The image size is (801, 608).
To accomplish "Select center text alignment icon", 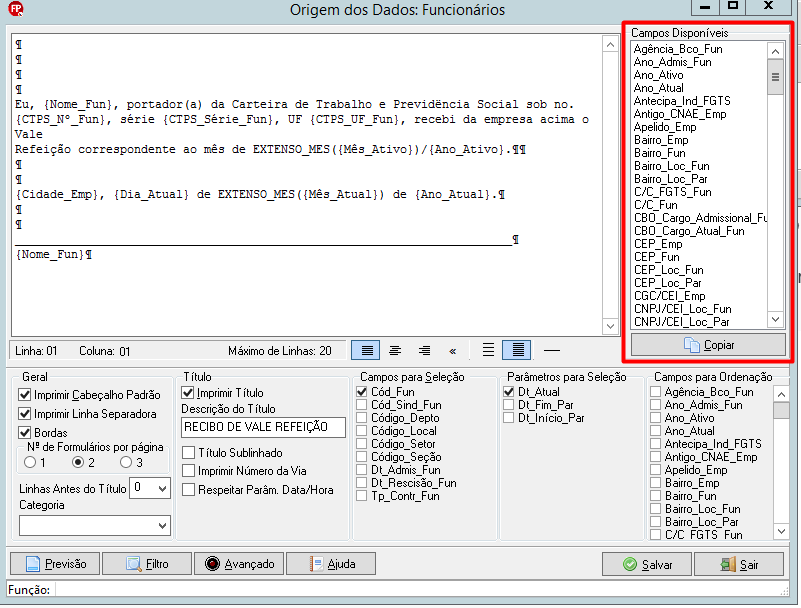I will [395, 350].
